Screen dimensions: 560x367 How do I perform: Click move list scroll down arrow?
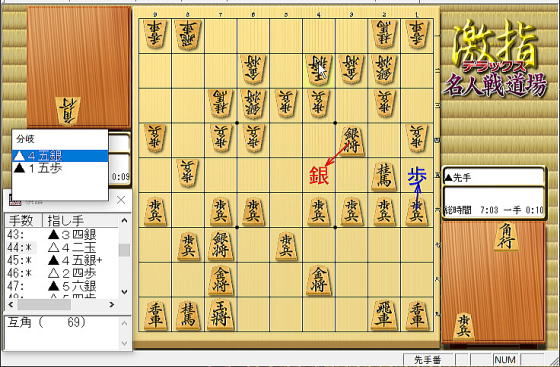tap(124, 292)
